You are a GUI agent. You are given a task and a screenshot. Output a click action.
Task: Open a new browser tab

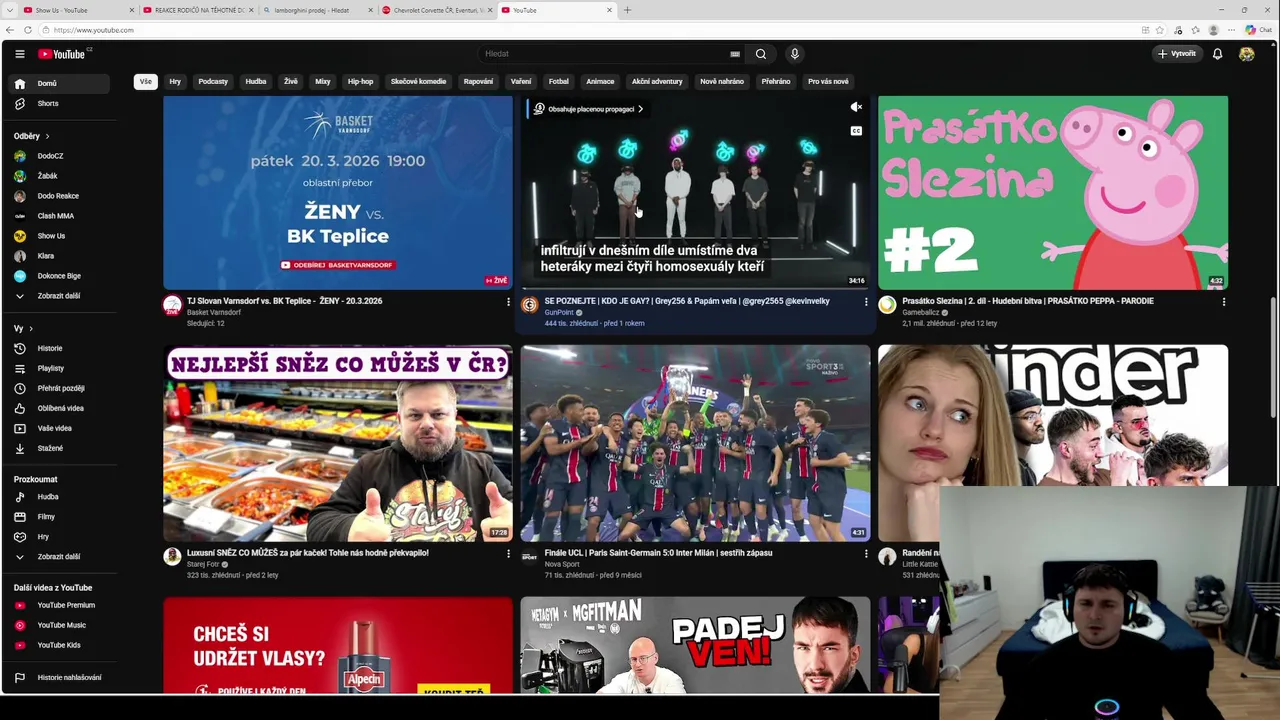[x=627, y=10]
